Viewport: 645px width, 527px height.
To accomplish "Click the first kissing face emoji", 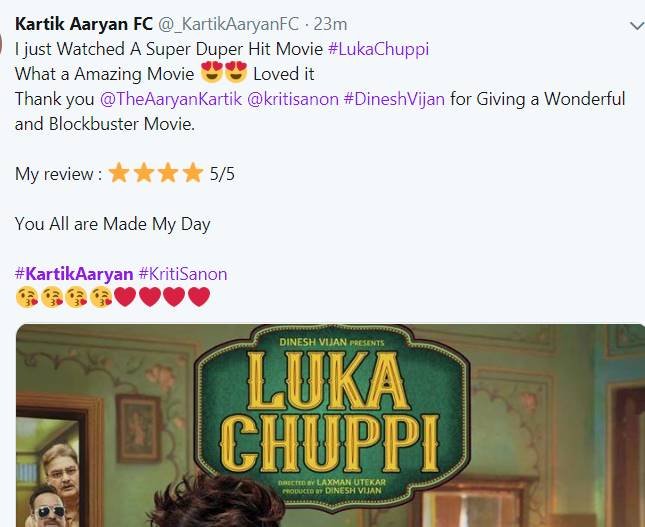I will (x=27, y=297).
